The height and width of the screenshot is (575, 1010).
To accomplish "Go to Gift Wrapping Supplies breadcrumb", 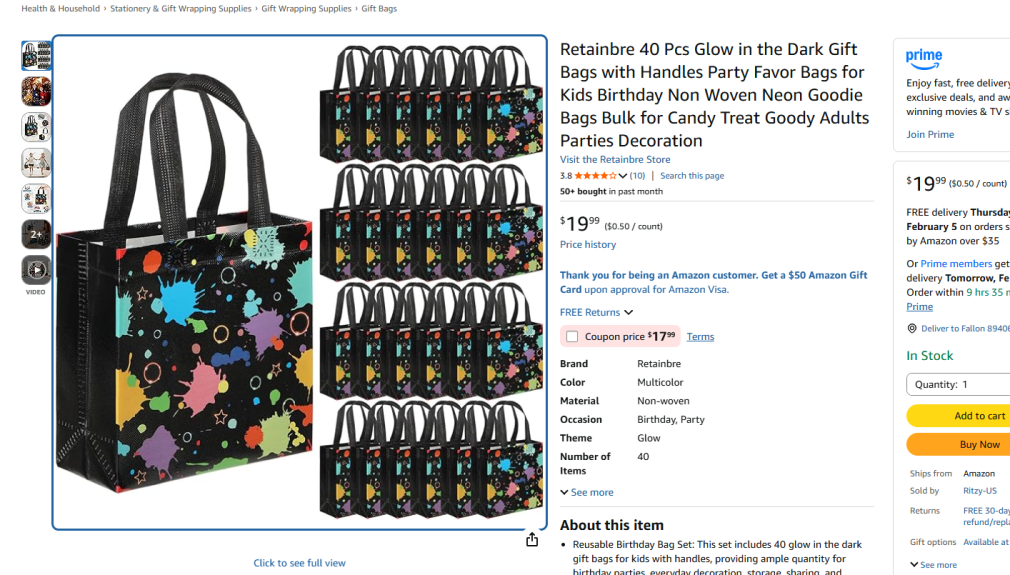I will coord(306,9).
